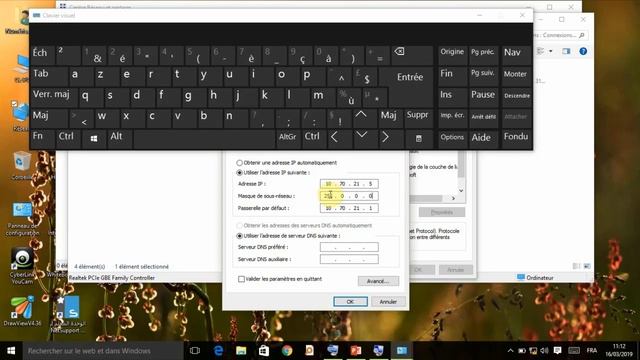Open Microsoft Store from the taskbar
The width and height of the screenshot is (640, 360).
coord(264,351)
